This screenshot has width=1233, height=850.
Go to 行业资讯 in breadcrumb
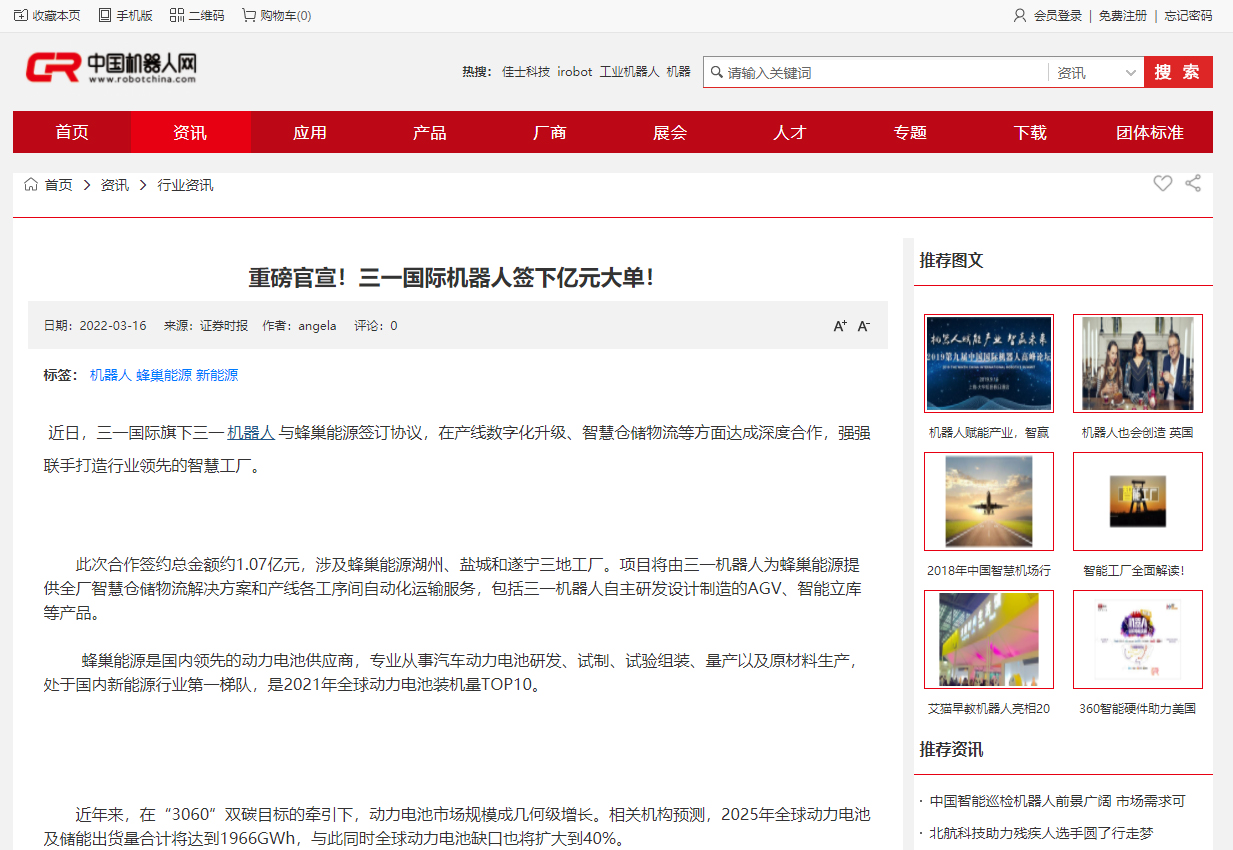click(x=185, y=185)
